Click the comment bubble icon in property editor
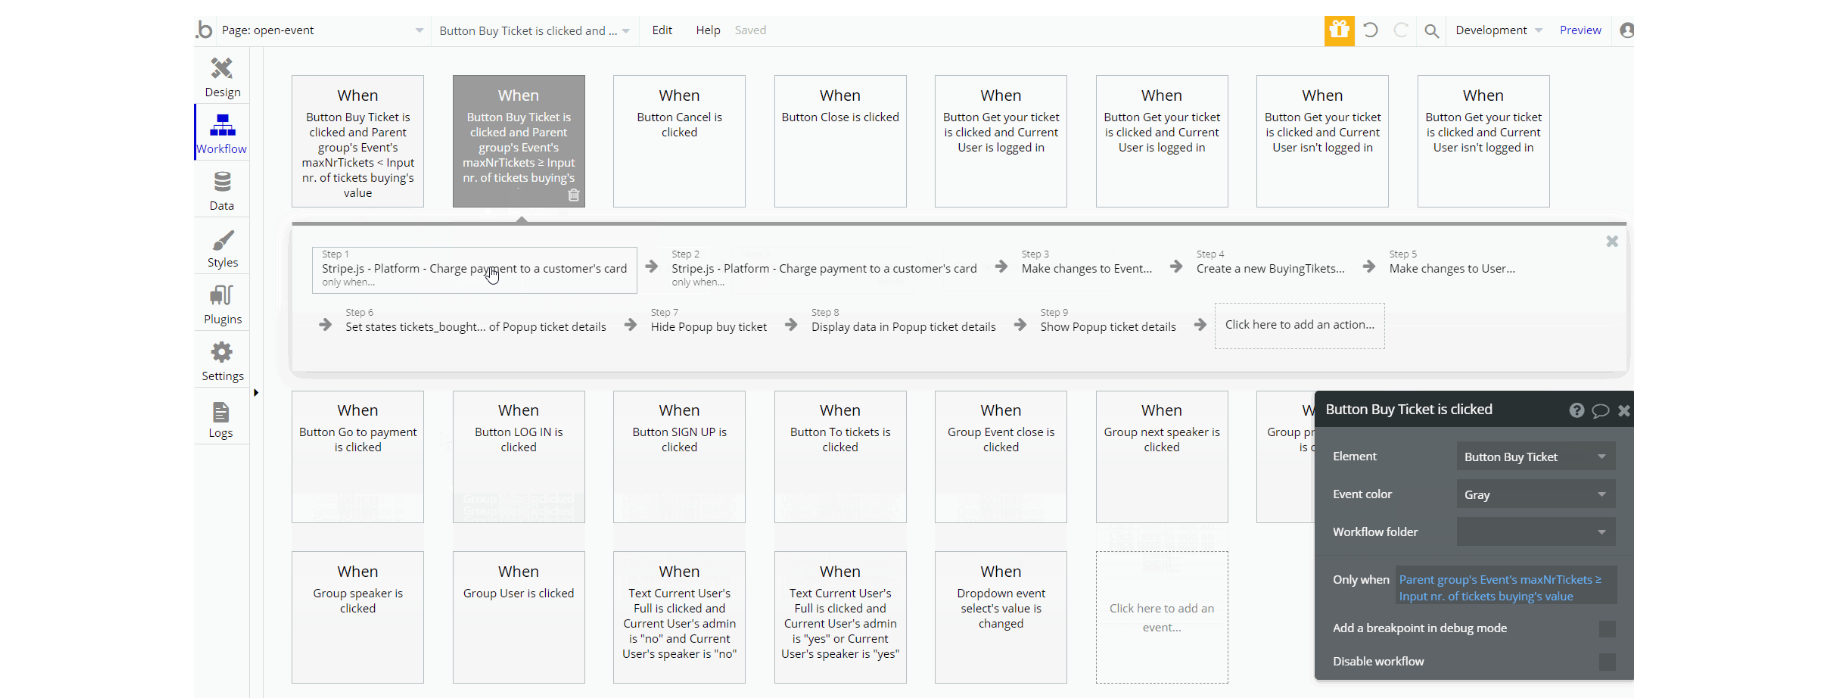Viewport: 1830px width, 698px height. coord(1600,410)
